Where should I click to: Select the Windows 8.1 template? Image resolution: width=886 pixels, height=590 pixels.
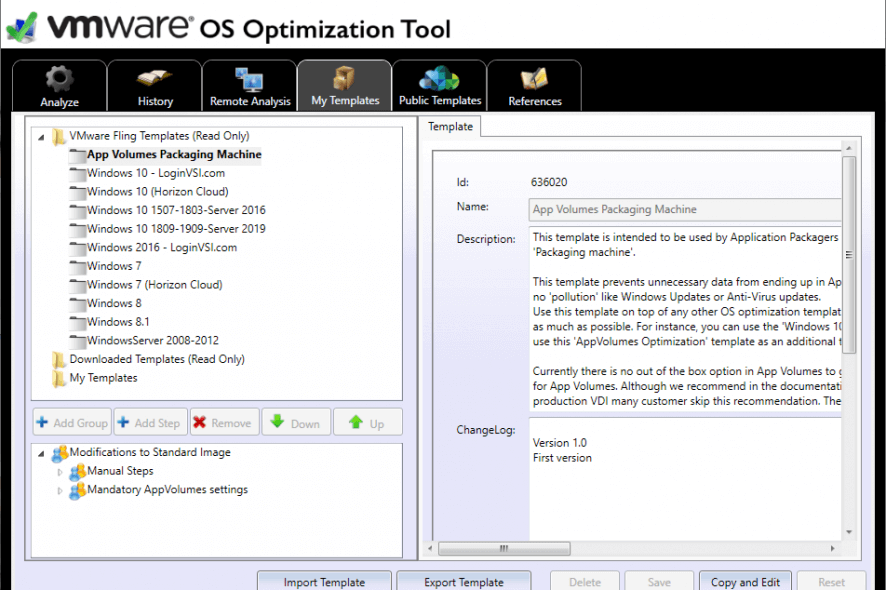pyautogui.click(x=118, y=323)
